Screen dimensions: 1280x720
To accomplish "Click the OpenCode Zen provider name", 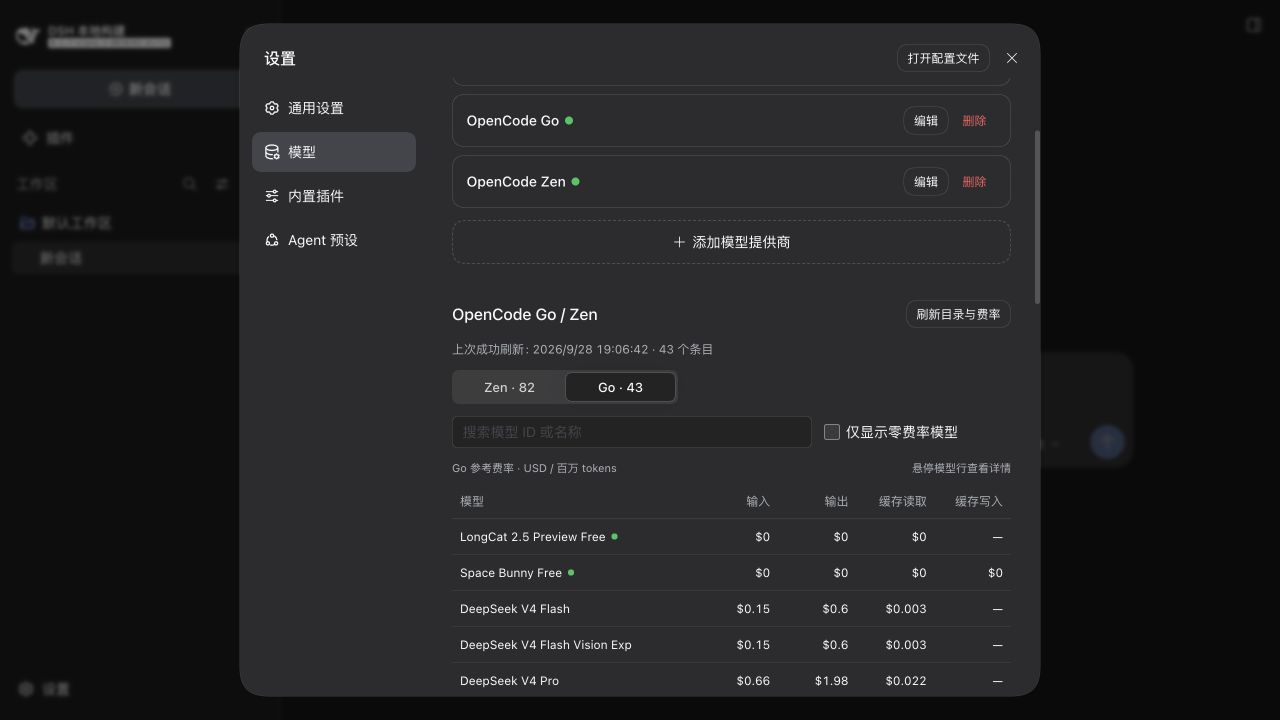I will 516,182.
